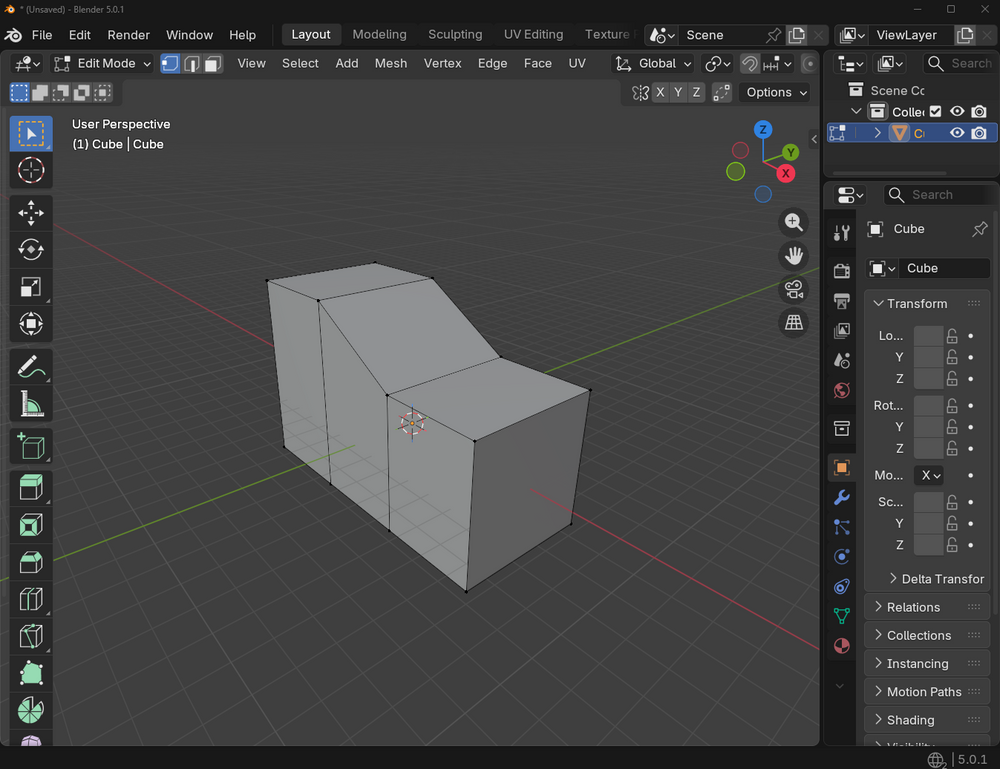The height and width of the screenshot is (769, 1000).
Task: Toggle camera view button in viewport
Action: [793, 289]
